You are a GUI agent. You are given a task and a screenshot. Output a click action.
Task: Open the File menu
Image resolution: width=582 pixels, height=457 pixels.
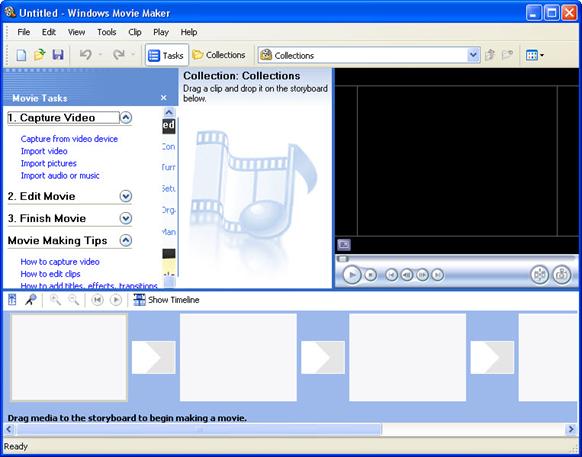tap(24, 32)
